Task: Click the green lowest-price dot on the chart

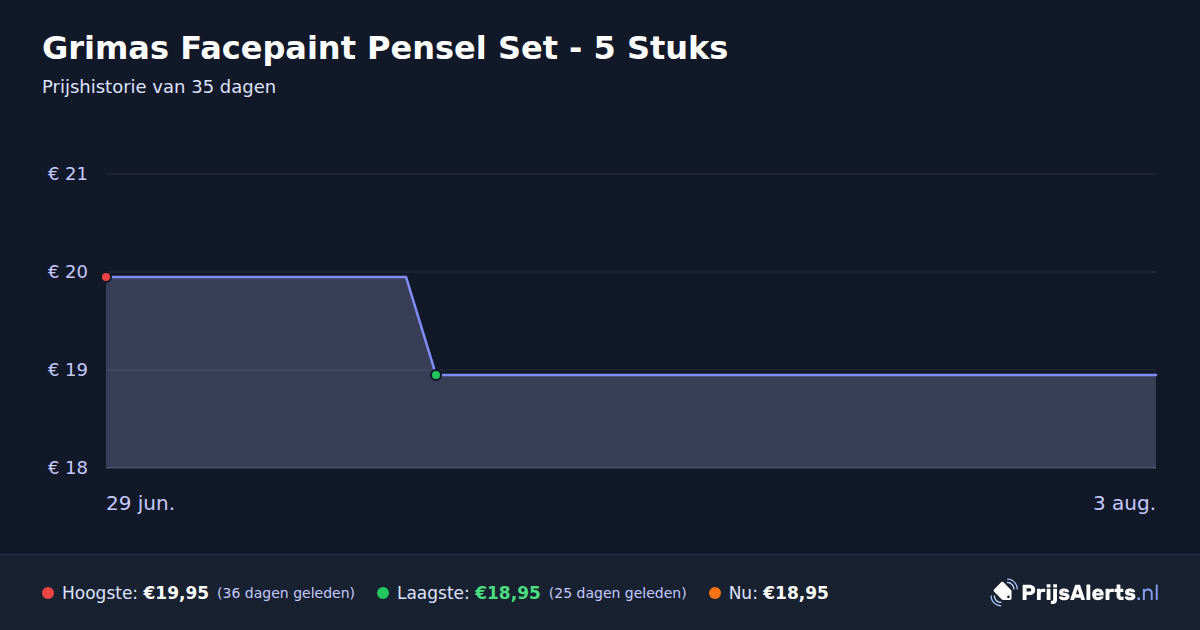Action: coord(436,375)
